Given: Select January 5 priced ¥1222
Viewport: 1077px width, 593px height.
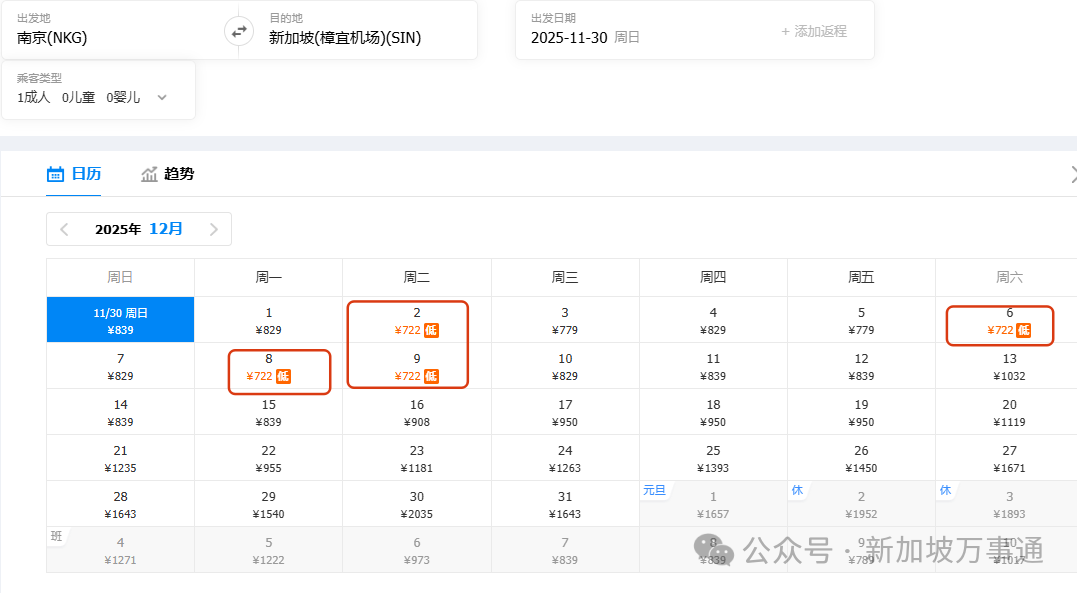Looking at the screenshot, I should point(269,550).
